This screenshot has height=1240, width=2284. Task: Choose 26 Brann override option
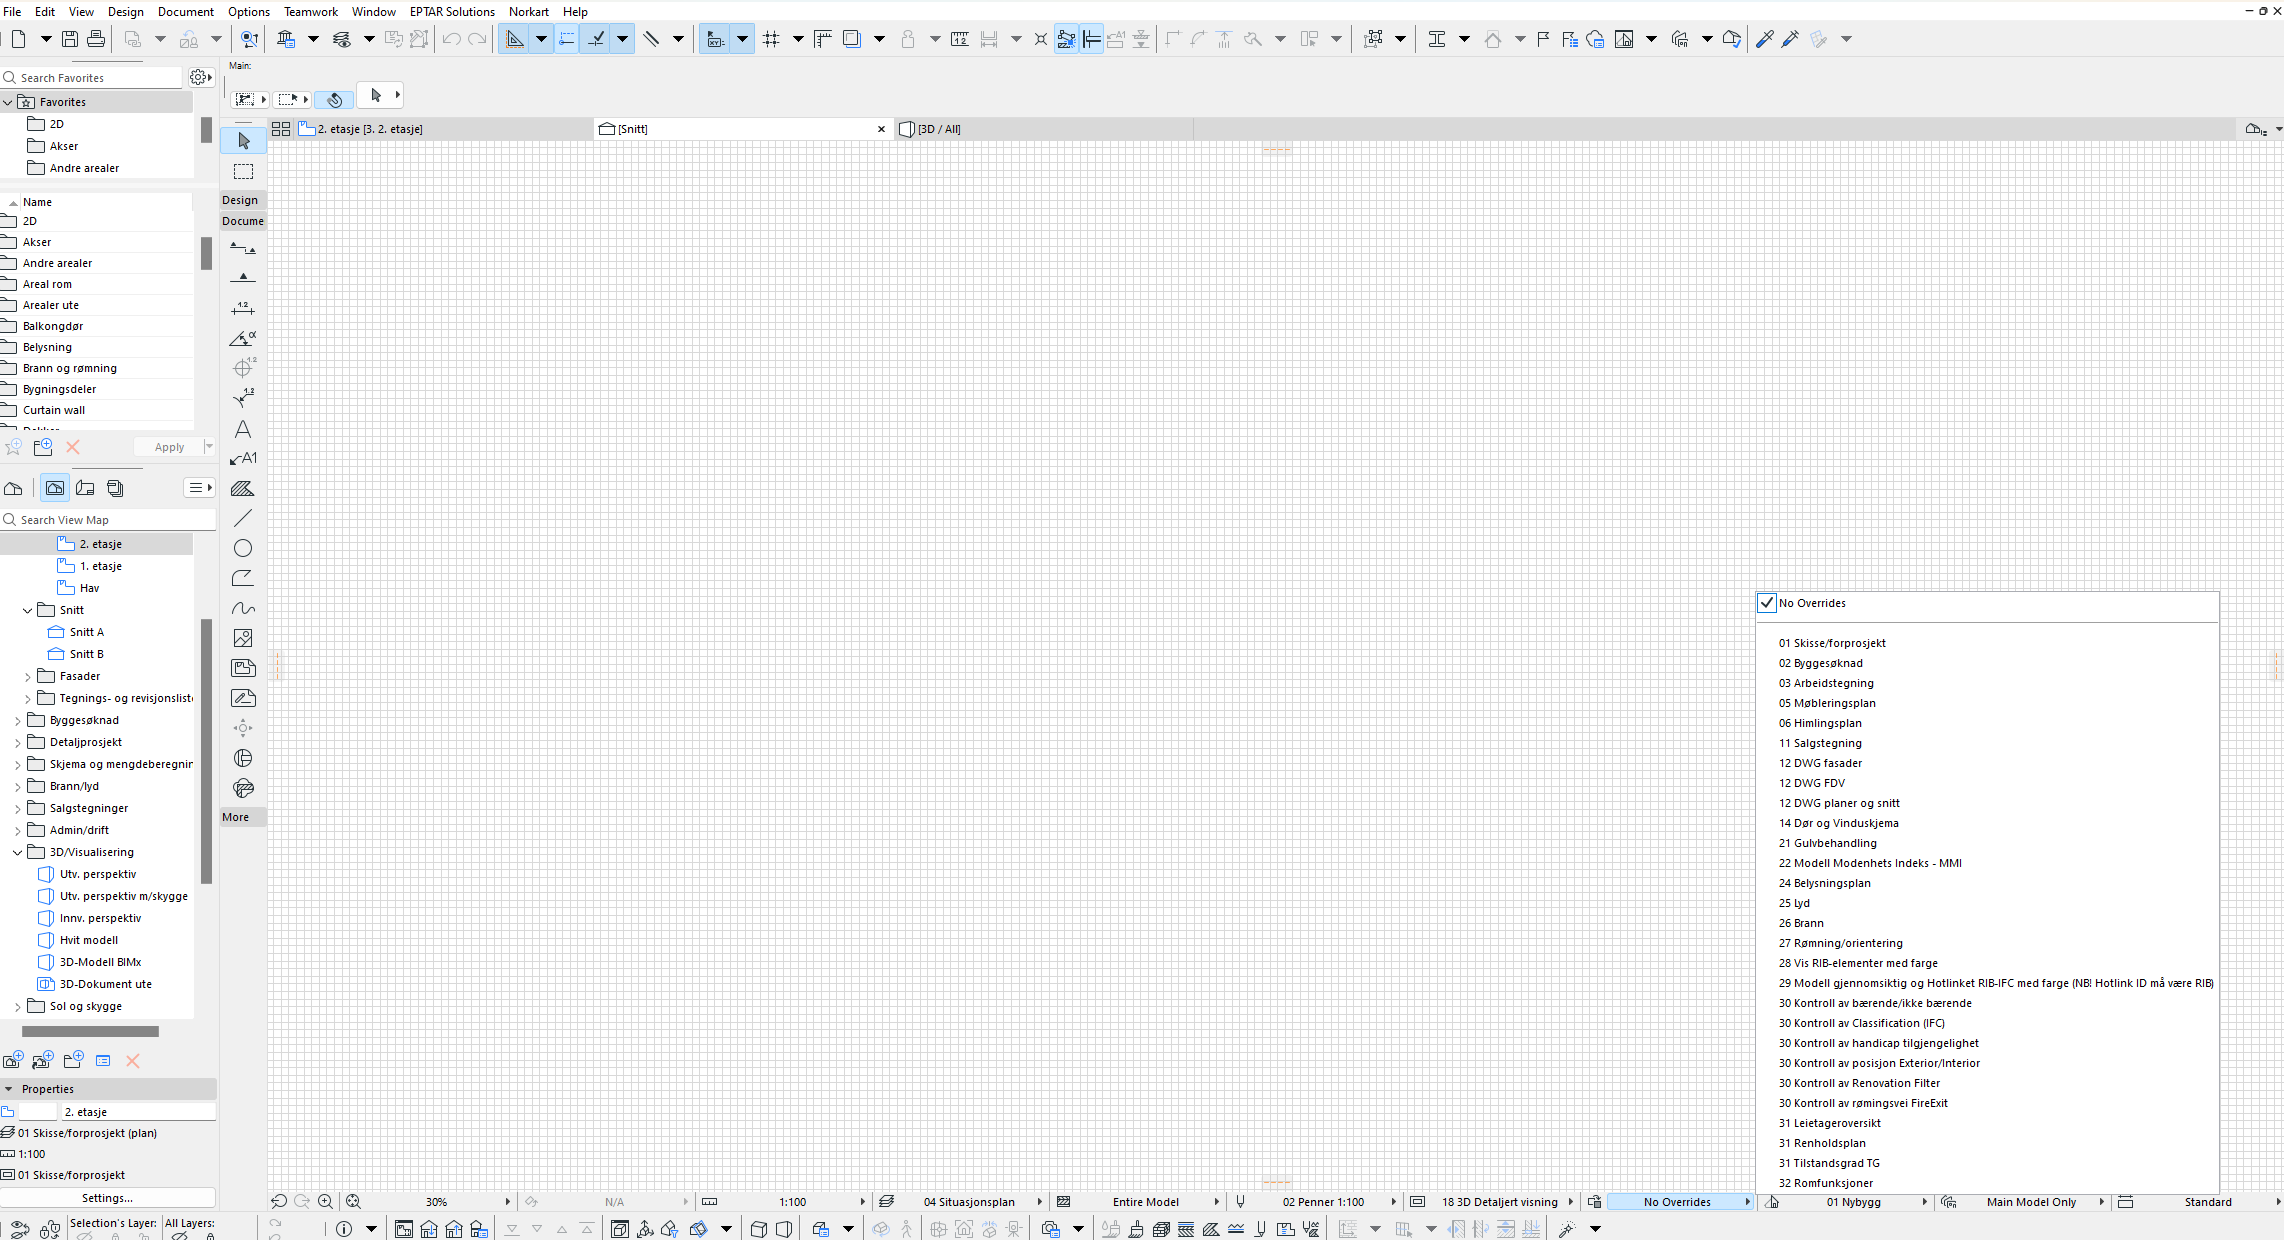pyautogui.click(x=1800, y=923)
